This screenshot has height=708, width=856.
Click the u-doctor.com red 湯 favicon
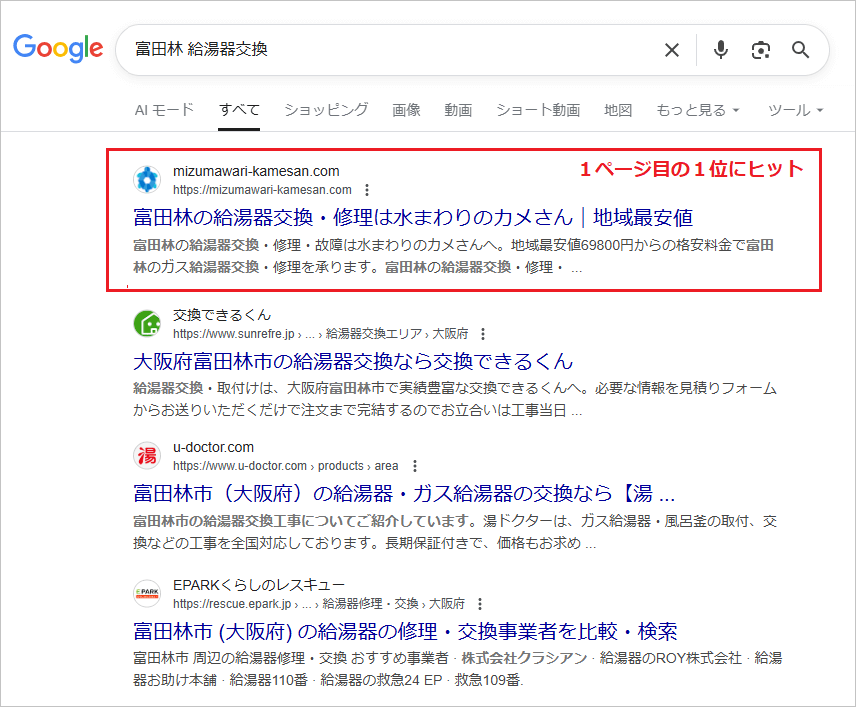[x=148, y=456]
